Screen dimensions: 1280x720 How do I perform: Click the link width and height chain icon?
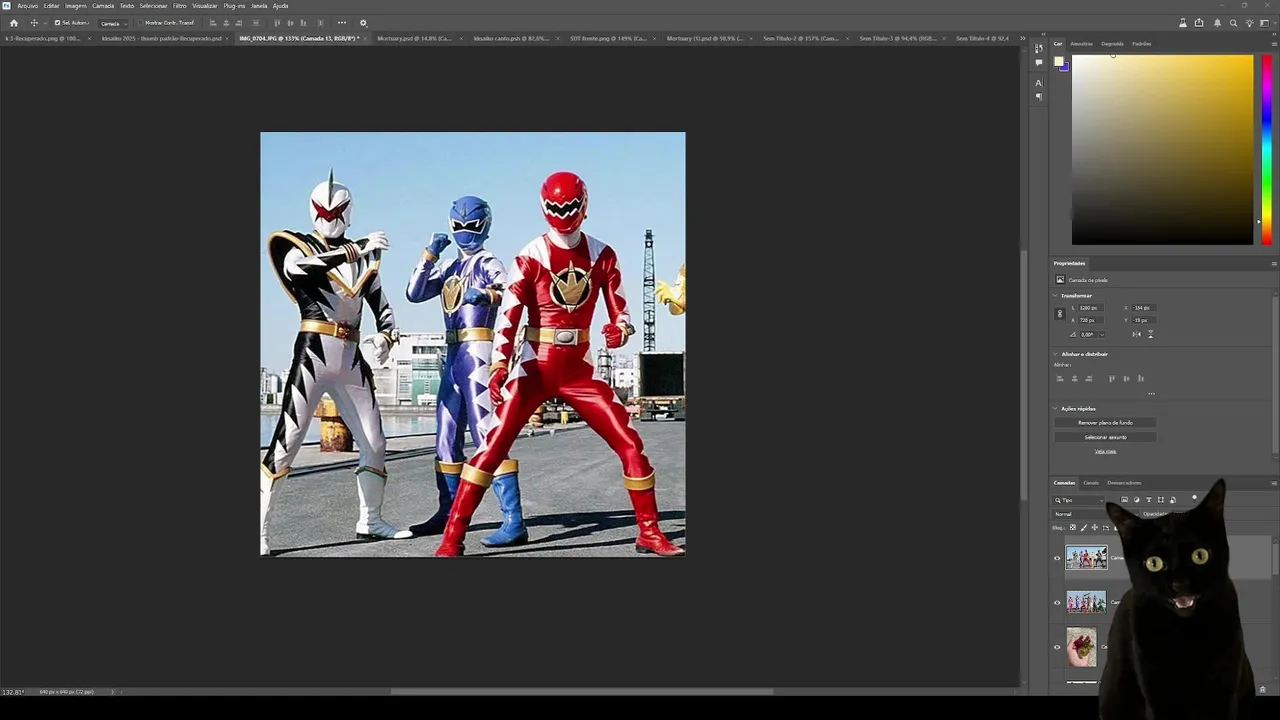1060,314
